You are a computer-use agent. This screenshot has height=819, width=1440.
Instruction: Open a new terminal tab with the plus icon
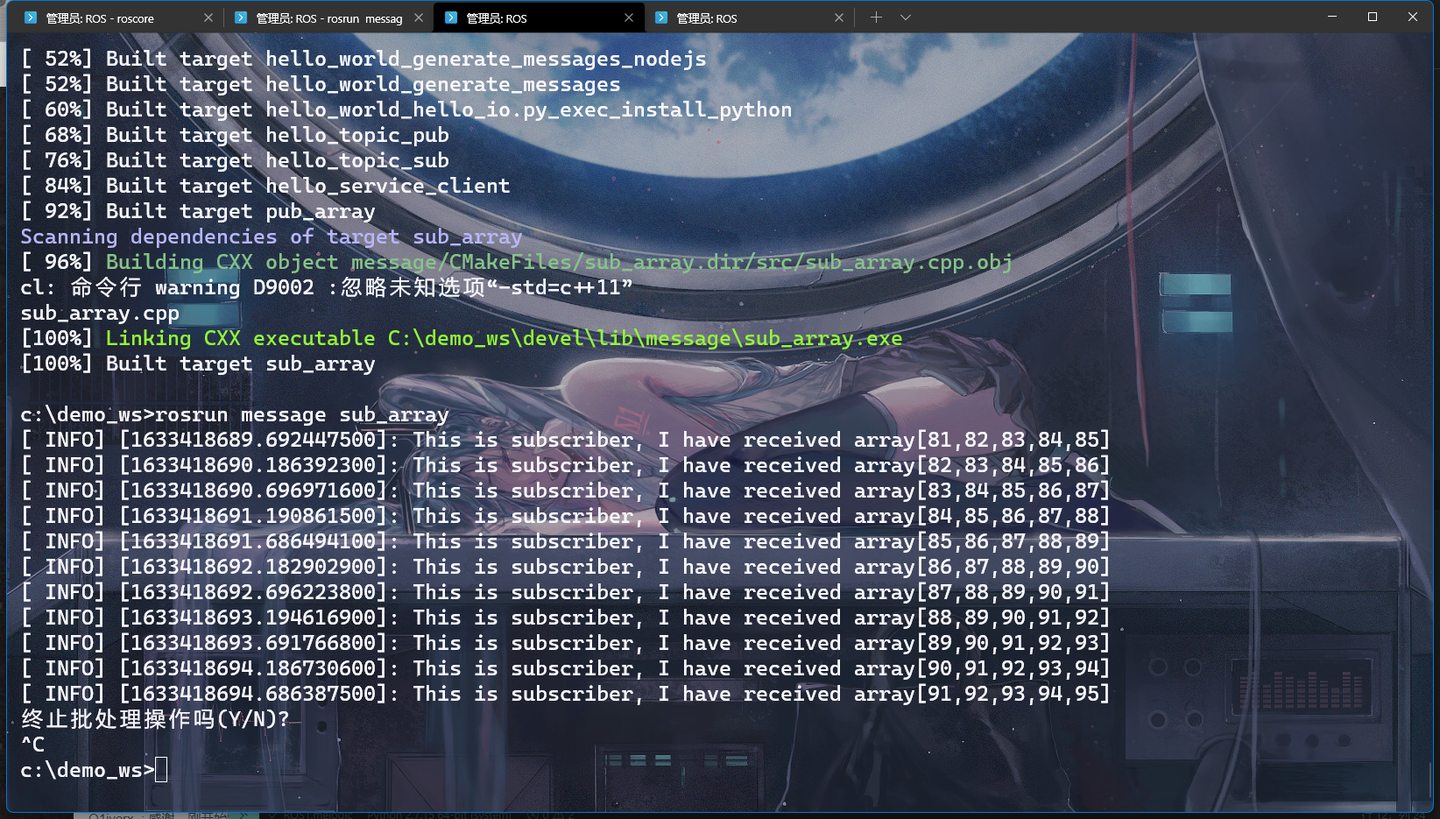pyautogui.click(x=876, y=17)
